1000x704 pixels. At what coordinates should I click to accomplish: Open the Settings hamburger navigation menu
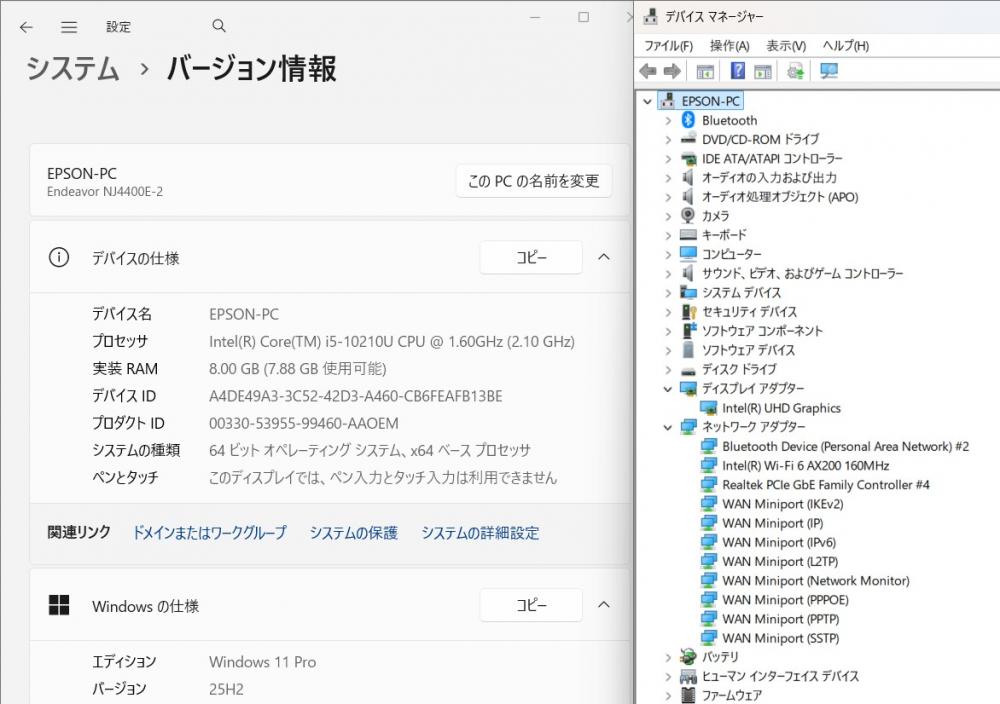[69, 27]
